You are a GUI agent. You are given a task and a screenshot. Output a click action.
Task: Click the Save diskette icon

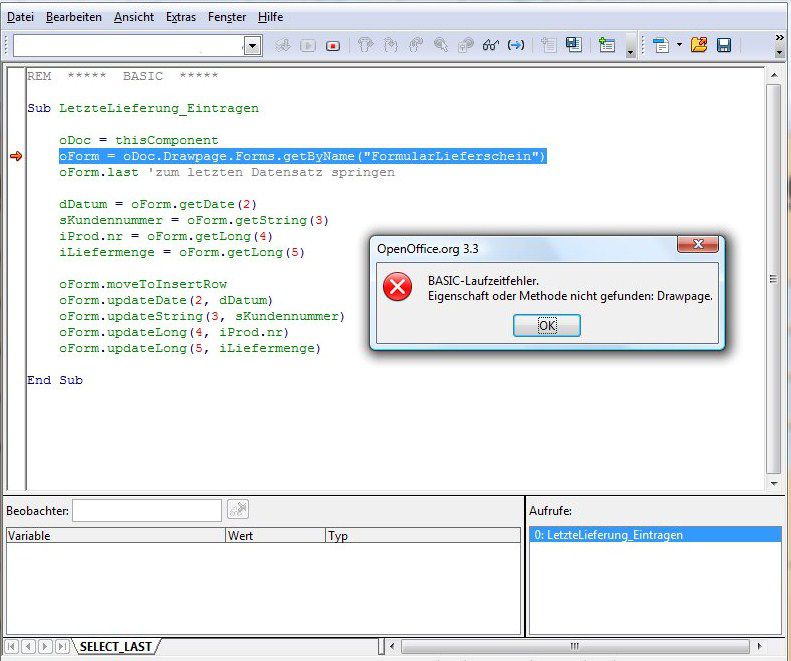pyautogui.click(x=724, y=45)
